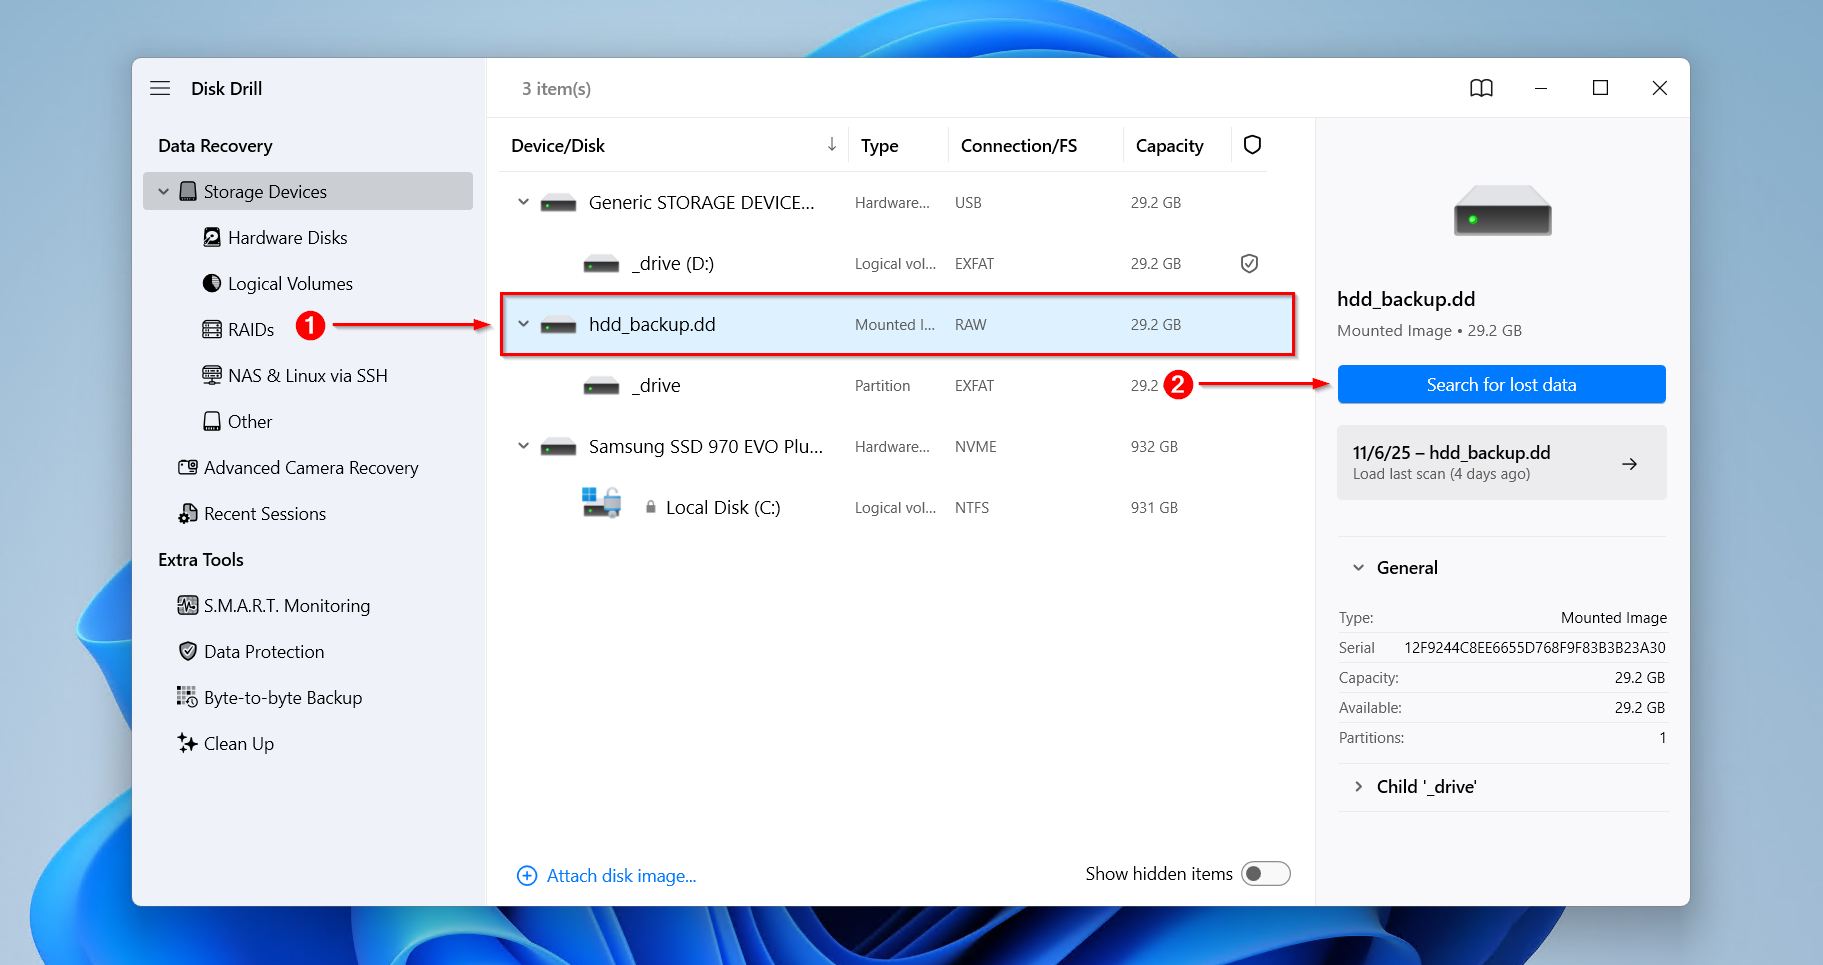Open the Clean Up tool
Screen dimensions: 1823x965
[238, 743]
